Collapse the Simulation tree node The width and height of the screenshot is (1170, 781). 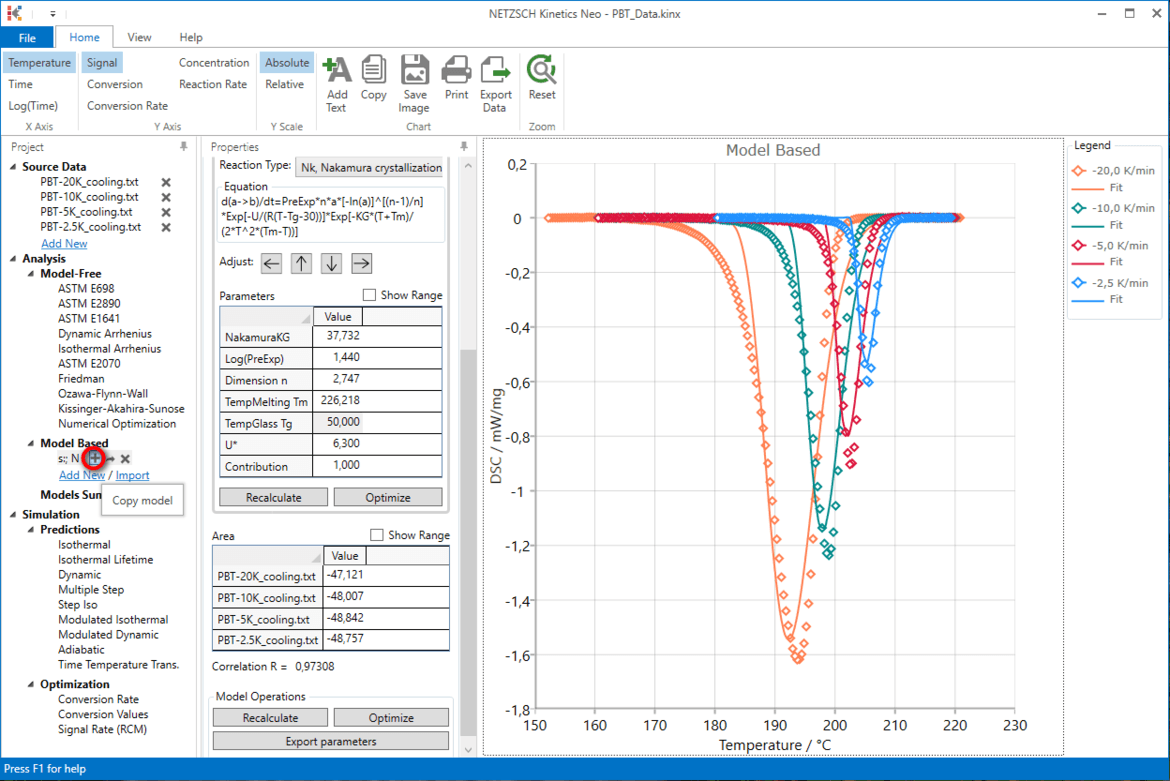tap(13, 515)
